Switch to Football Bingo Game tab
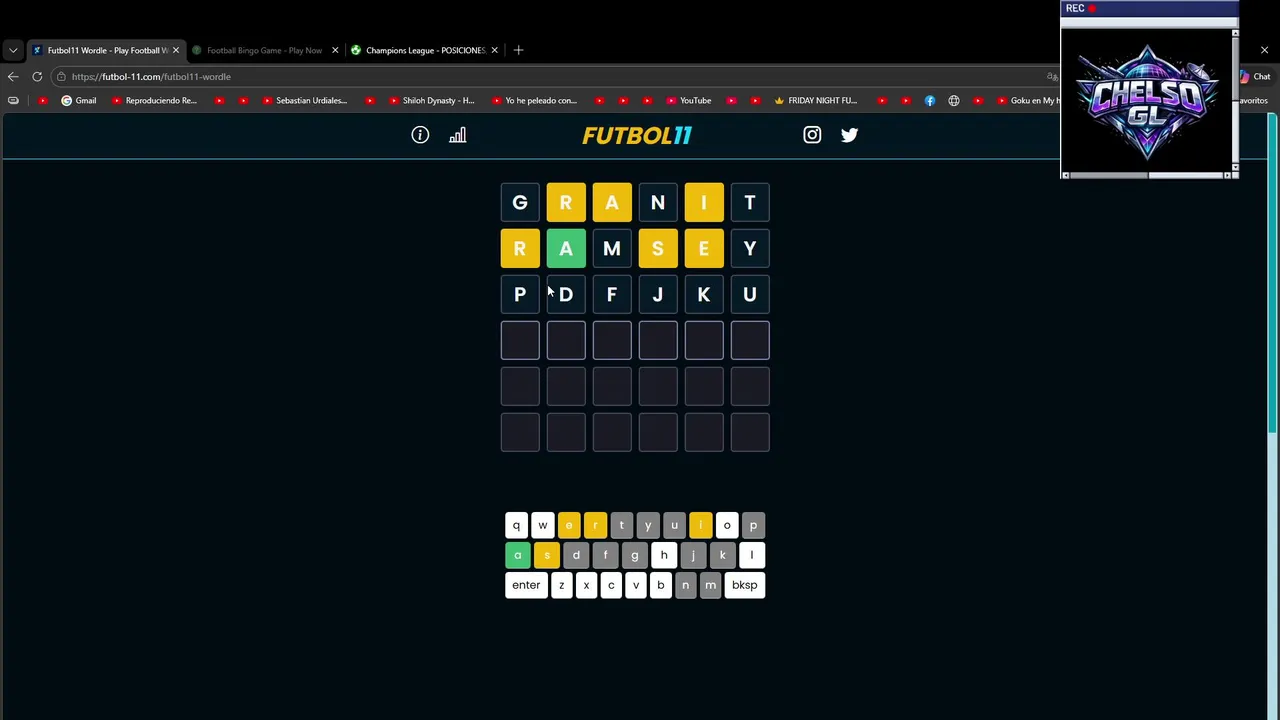The width and height of the screenshot is (1280, 720). coord(264,50)
